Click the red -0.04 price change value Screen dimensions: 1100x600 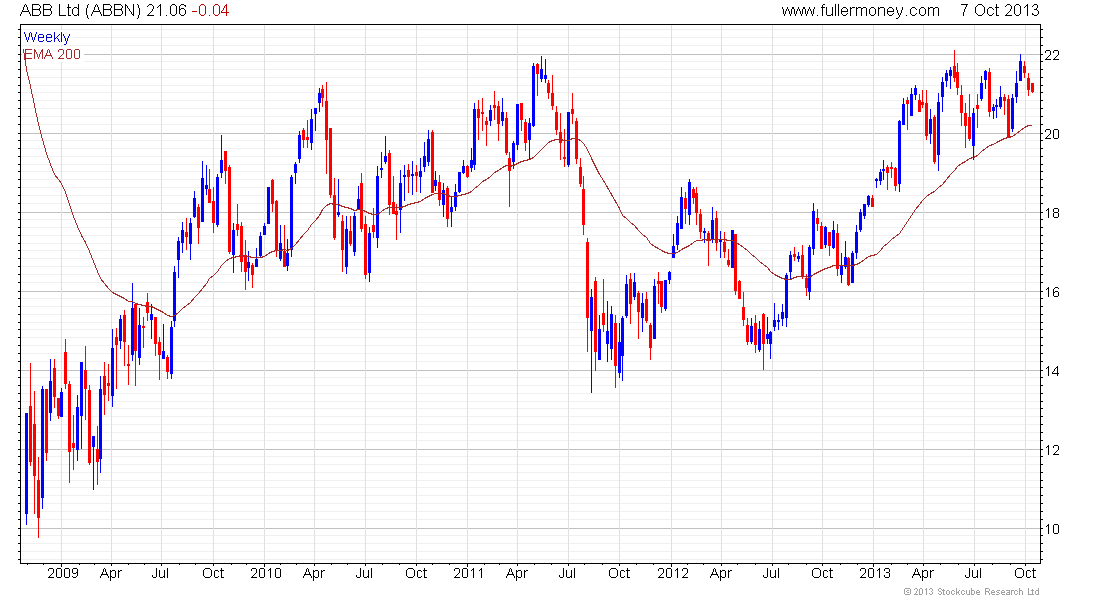coord(210,11)
